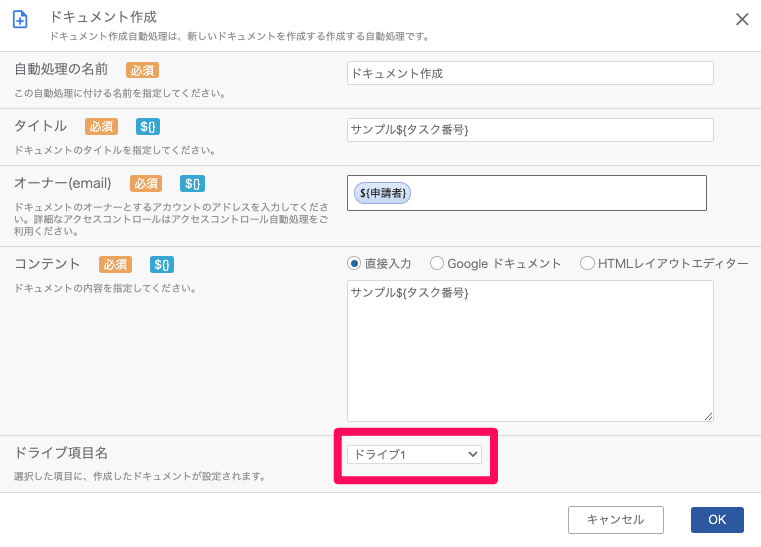Close the document creation dialog
The height and width of the screenshot is (547, 761).
coord(742,19)
